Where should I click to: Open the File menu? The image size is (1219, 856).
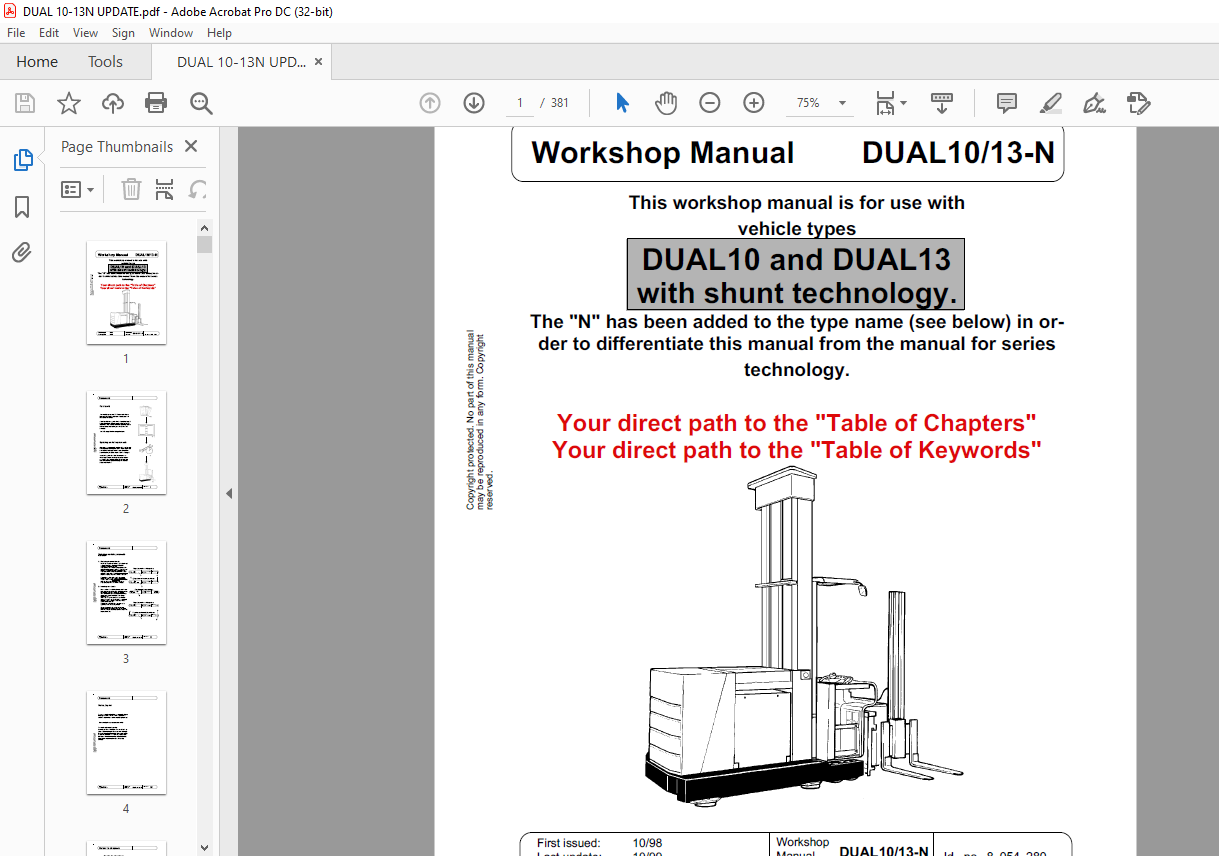(16, 33)
